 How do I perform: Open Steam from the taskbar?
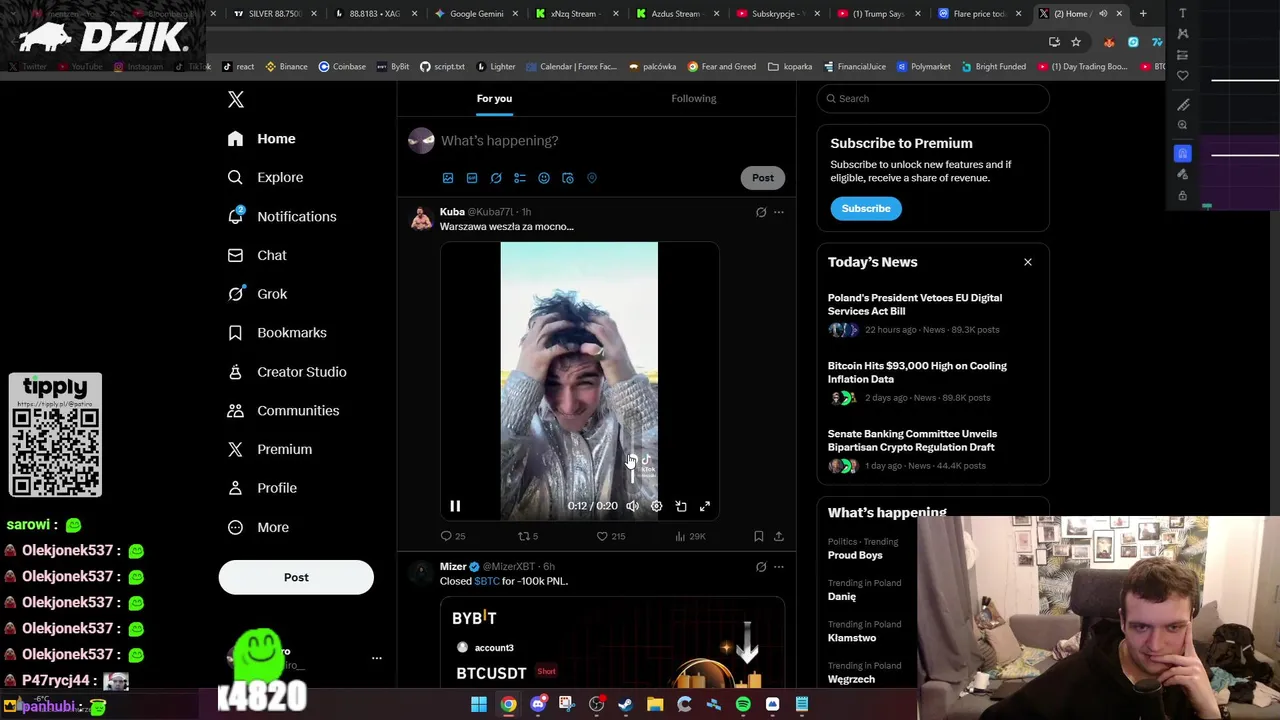[626, 705]
